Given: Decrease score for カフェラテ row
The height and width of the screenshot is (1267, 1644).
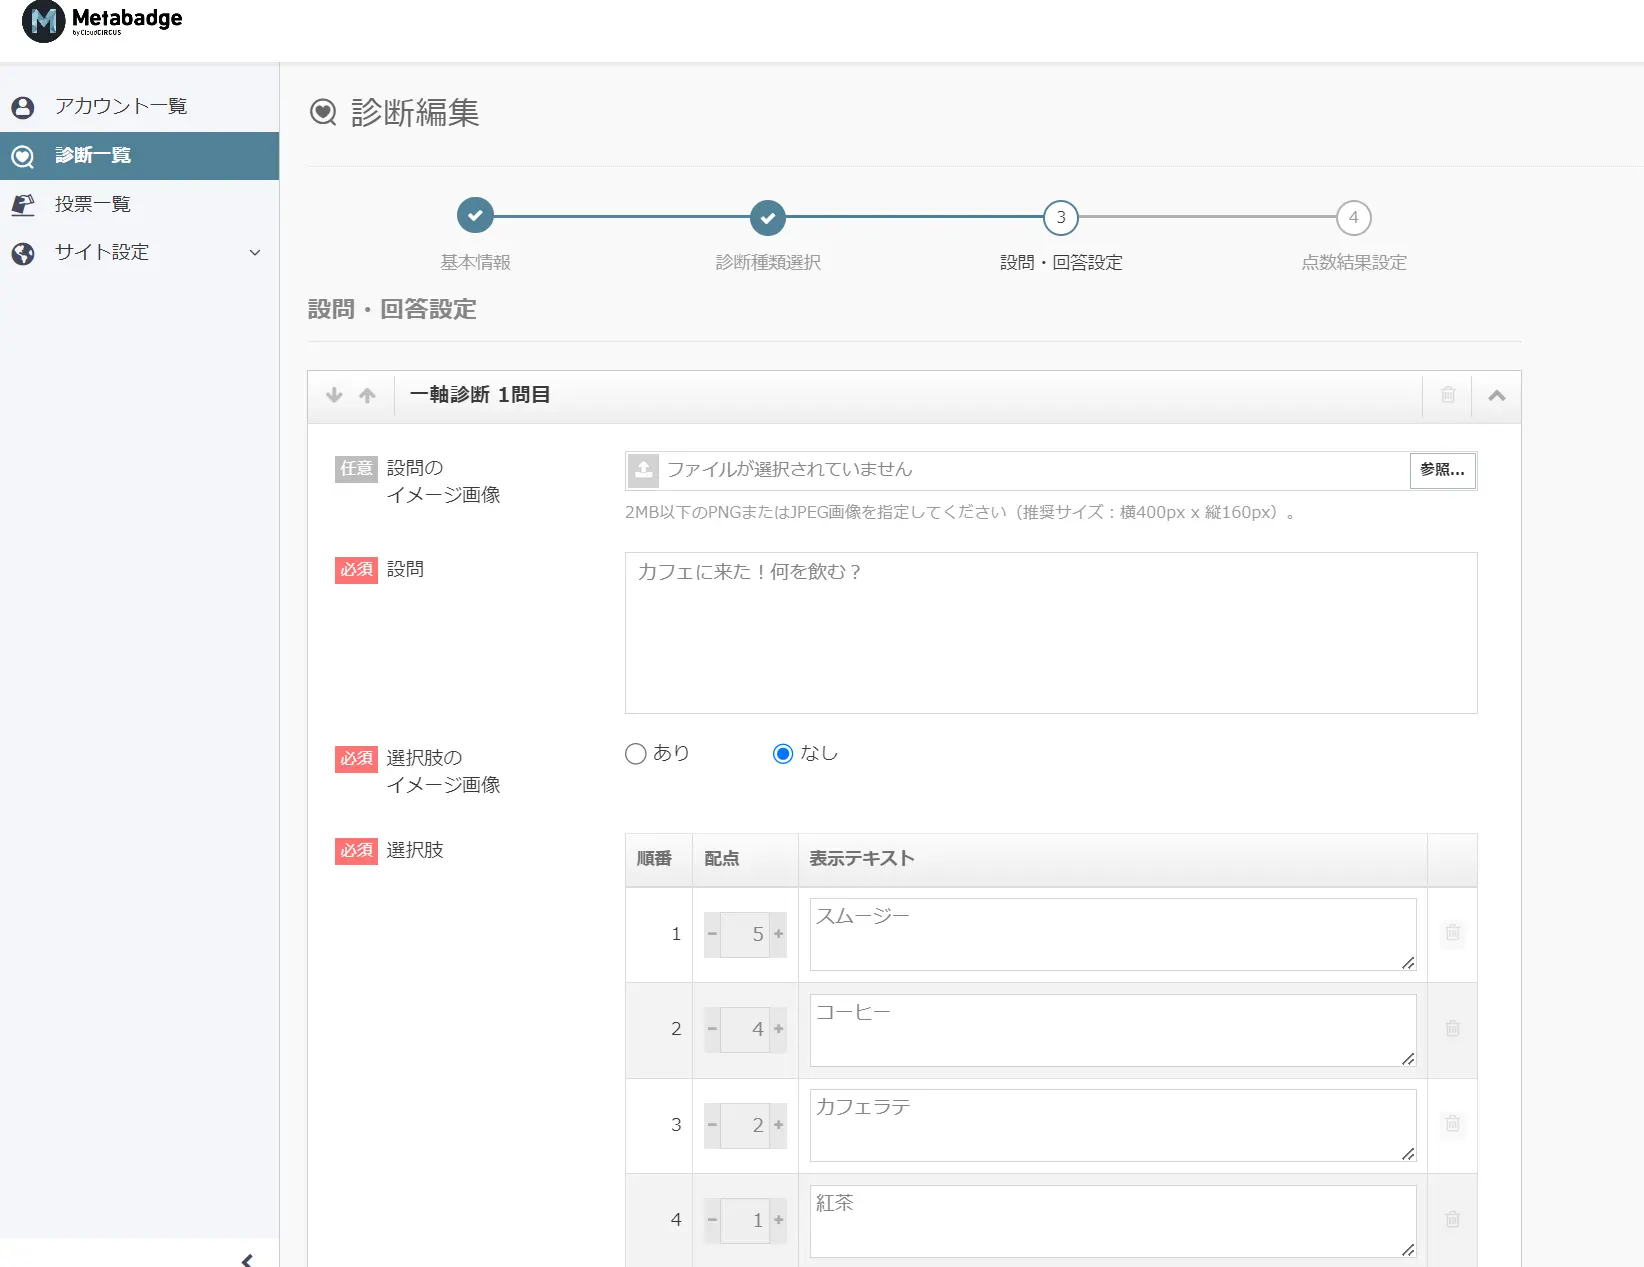Looking at the screenshot, I should (712, 1125).
